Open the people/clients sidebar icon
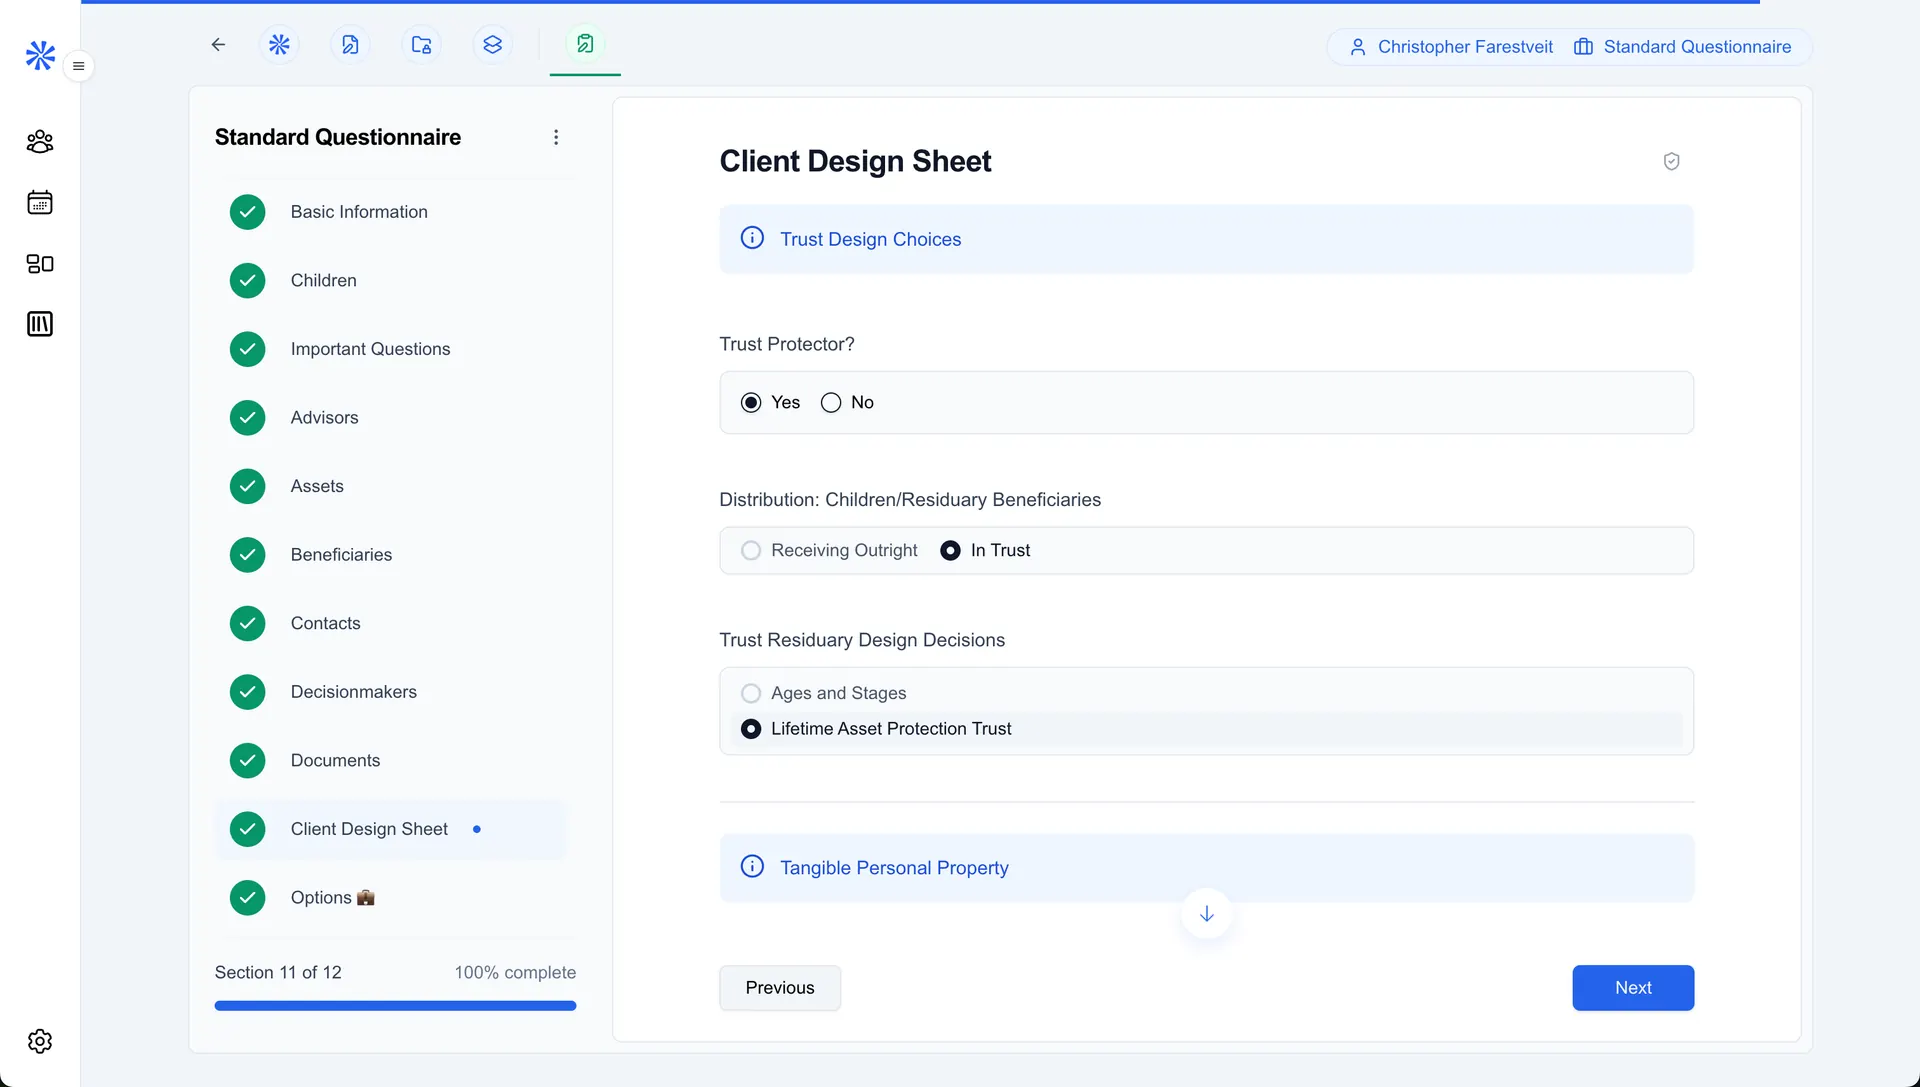1920x1087 pixels. pyautogui.click(x=40, y=142)
